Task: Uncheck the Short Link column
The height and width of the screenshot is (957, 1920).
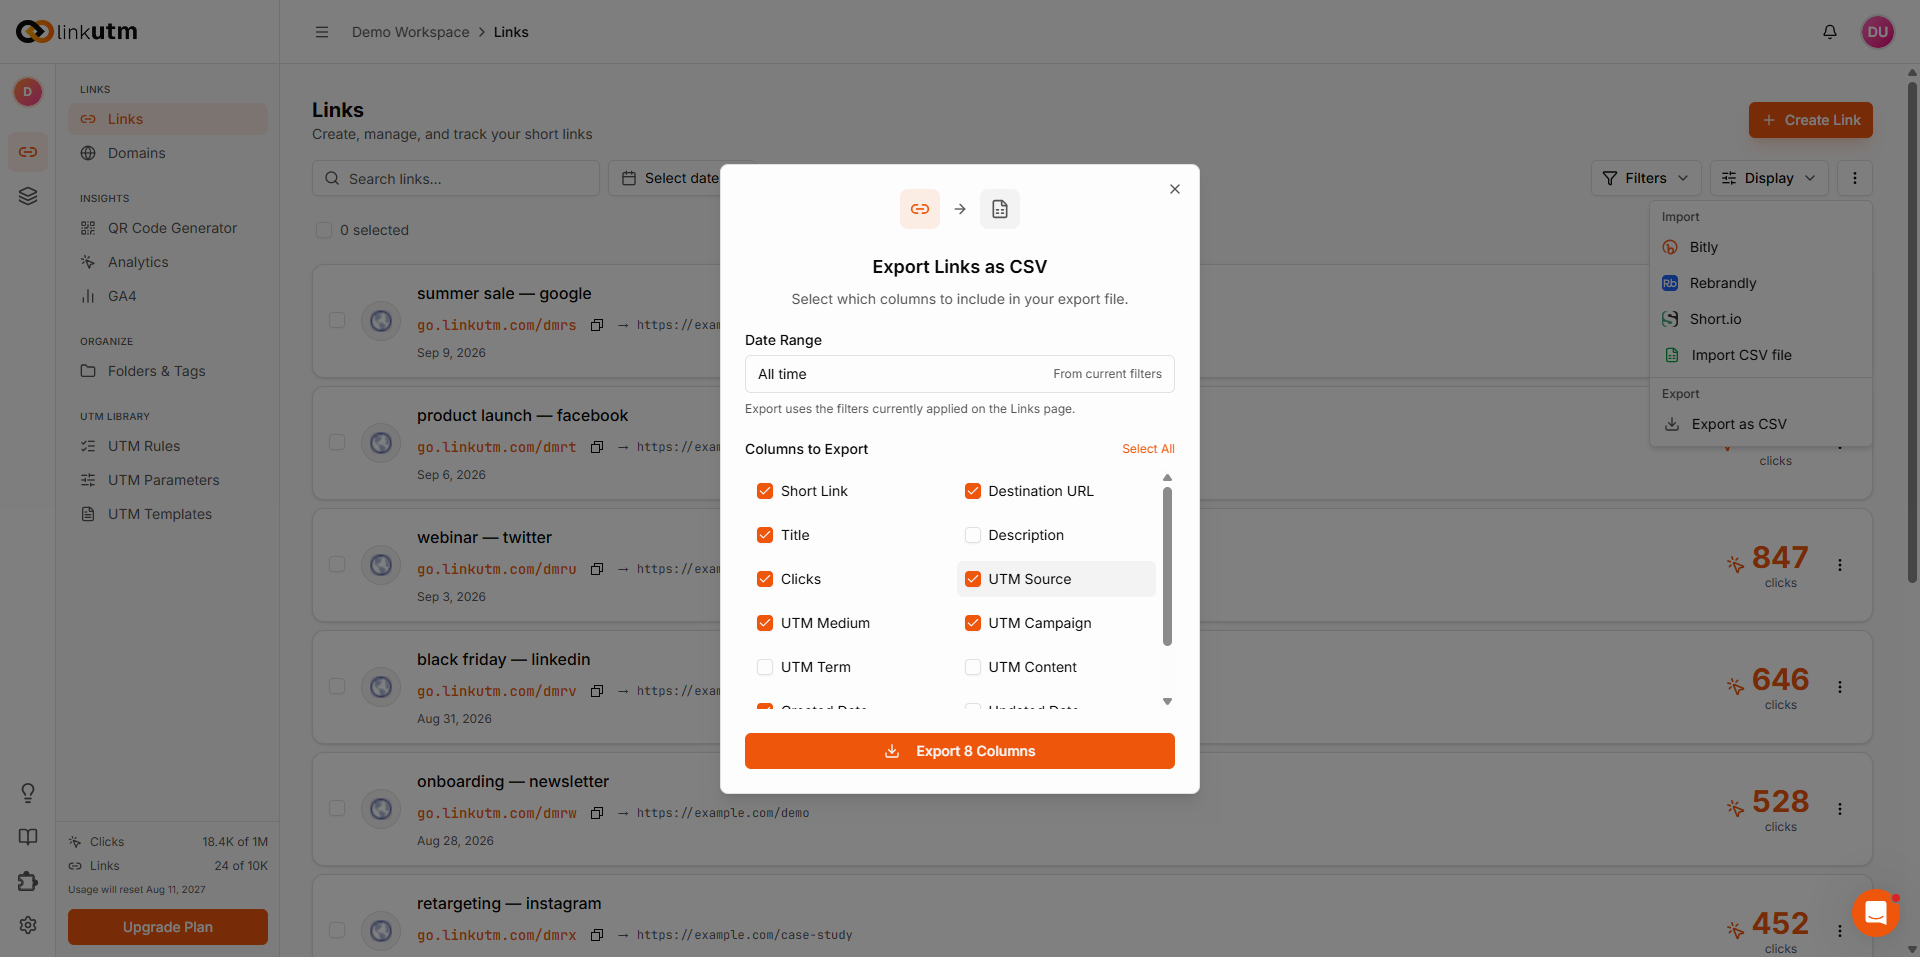Action: coord(765,491)
